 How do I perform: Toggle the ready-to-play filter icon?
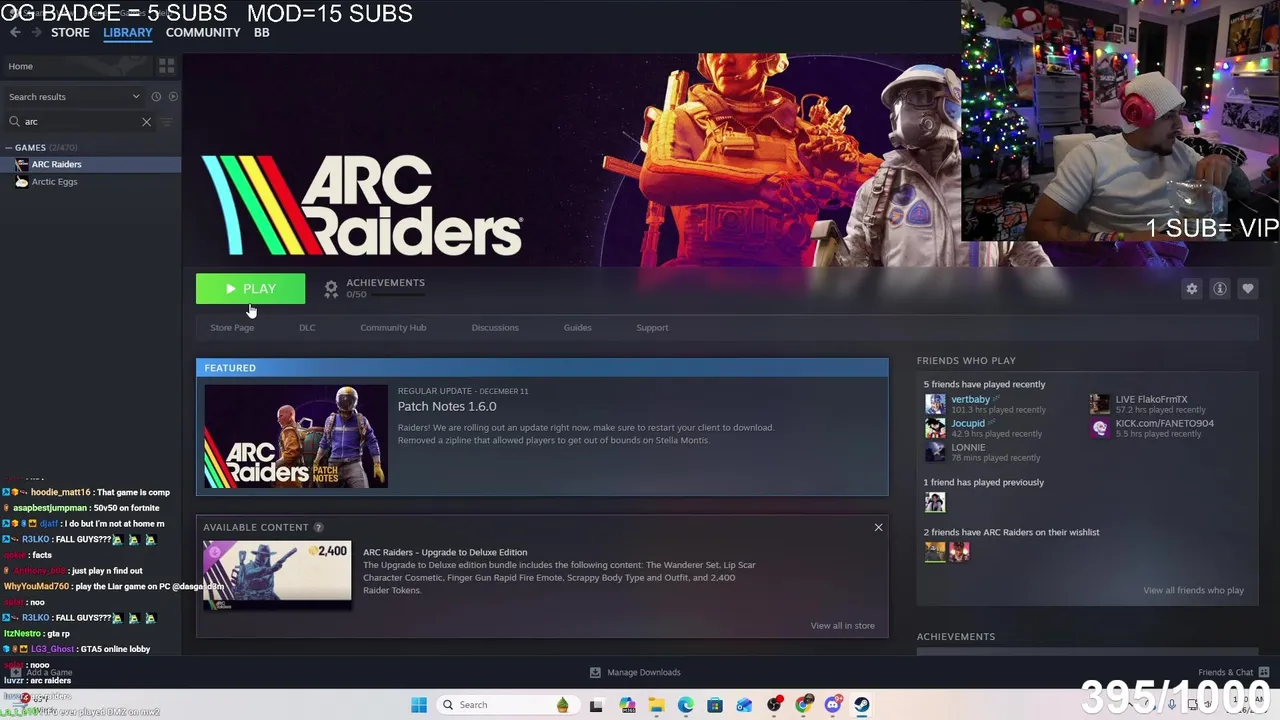pyautogui.click(x=173, y=97)
